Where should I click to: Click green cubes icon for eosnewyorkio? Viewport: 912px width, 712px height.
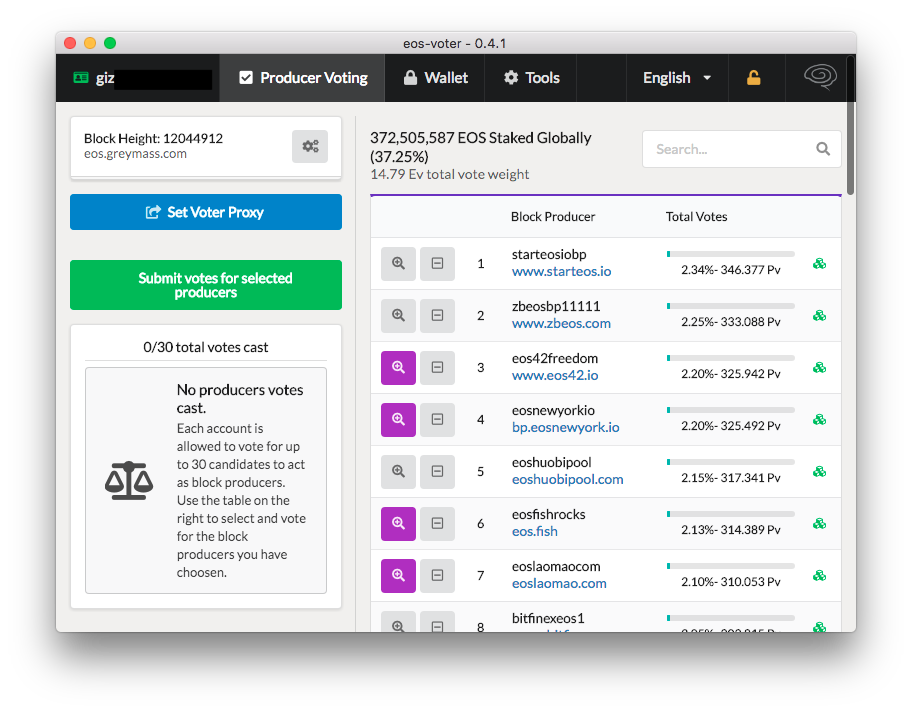[x=820, y=419]
